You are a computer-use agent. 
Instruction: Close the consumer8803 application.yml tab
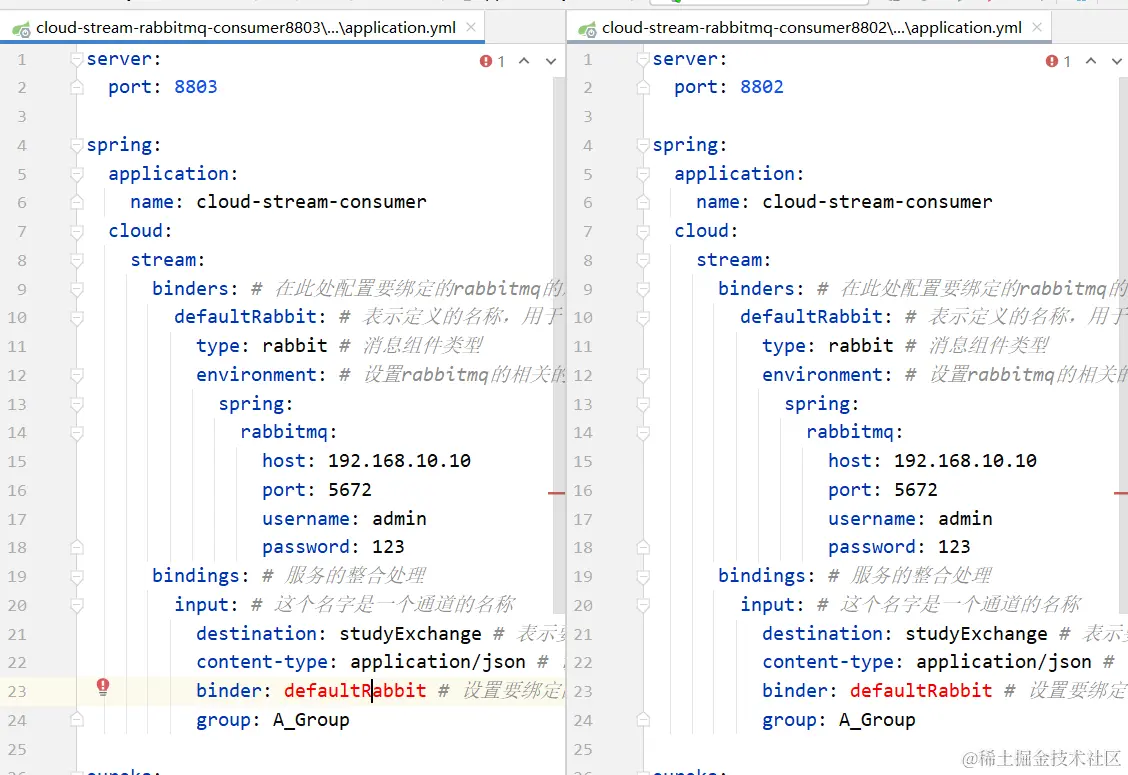pyautogui.click(x=470, y=27)
